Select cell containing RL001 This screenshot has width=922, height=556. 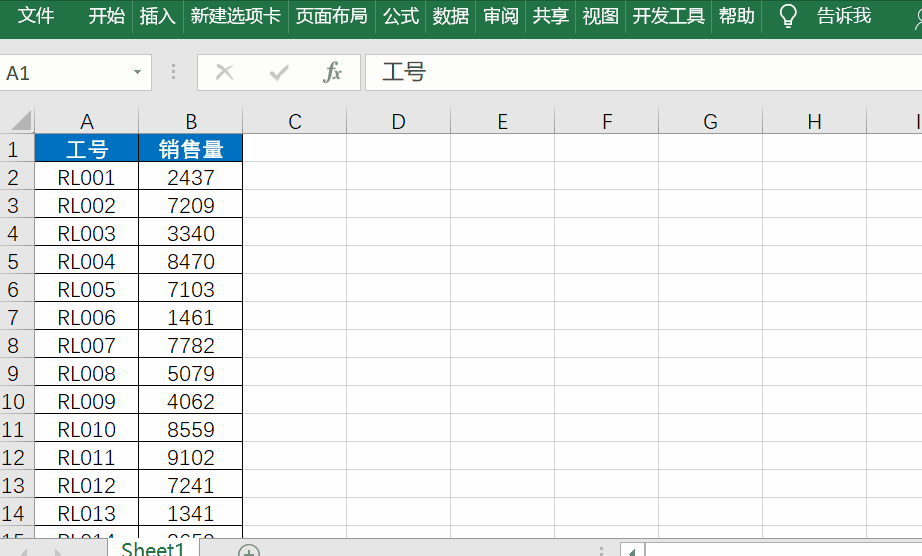tap(86, 177)
